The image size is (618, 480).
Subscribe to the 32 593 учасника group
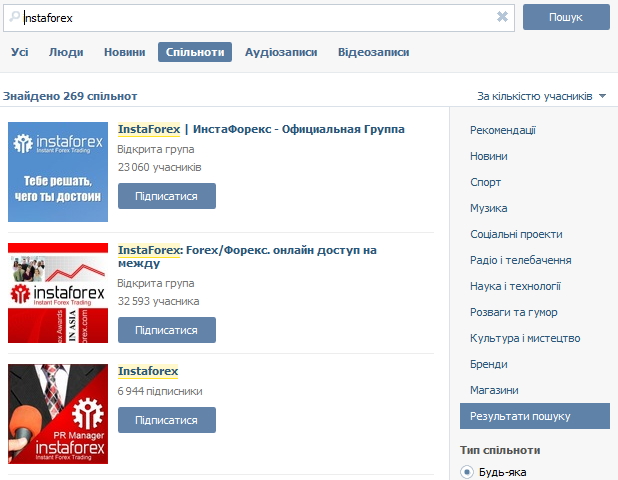tap(167, 330)
